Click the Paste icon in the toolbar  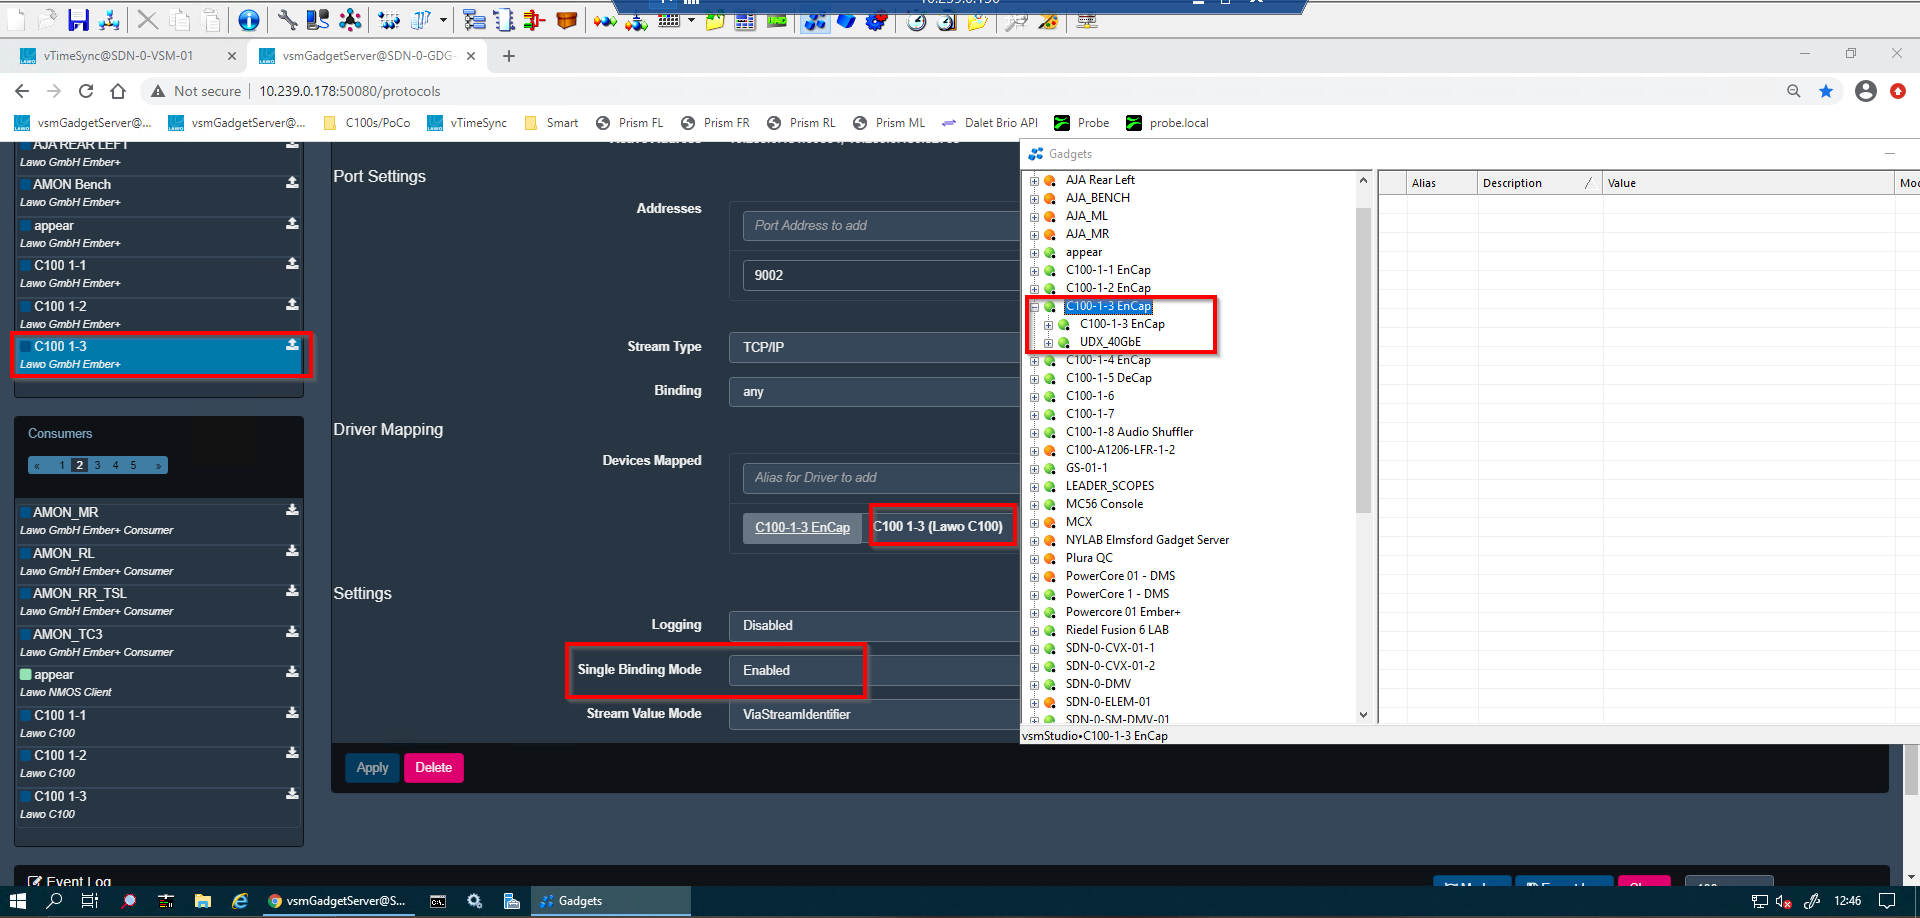[210, 21]
